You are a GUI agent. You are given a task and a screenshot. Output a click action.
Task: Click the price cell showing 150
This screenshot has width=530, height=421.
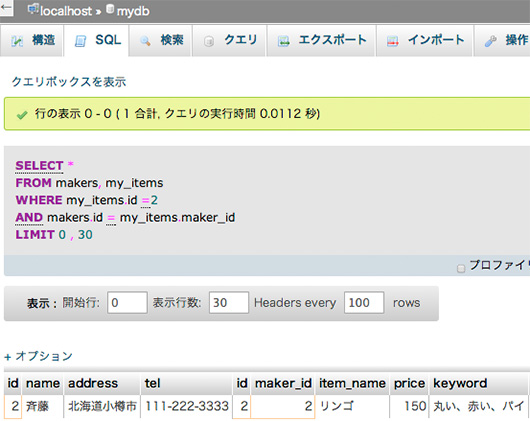tap(409, 406)
